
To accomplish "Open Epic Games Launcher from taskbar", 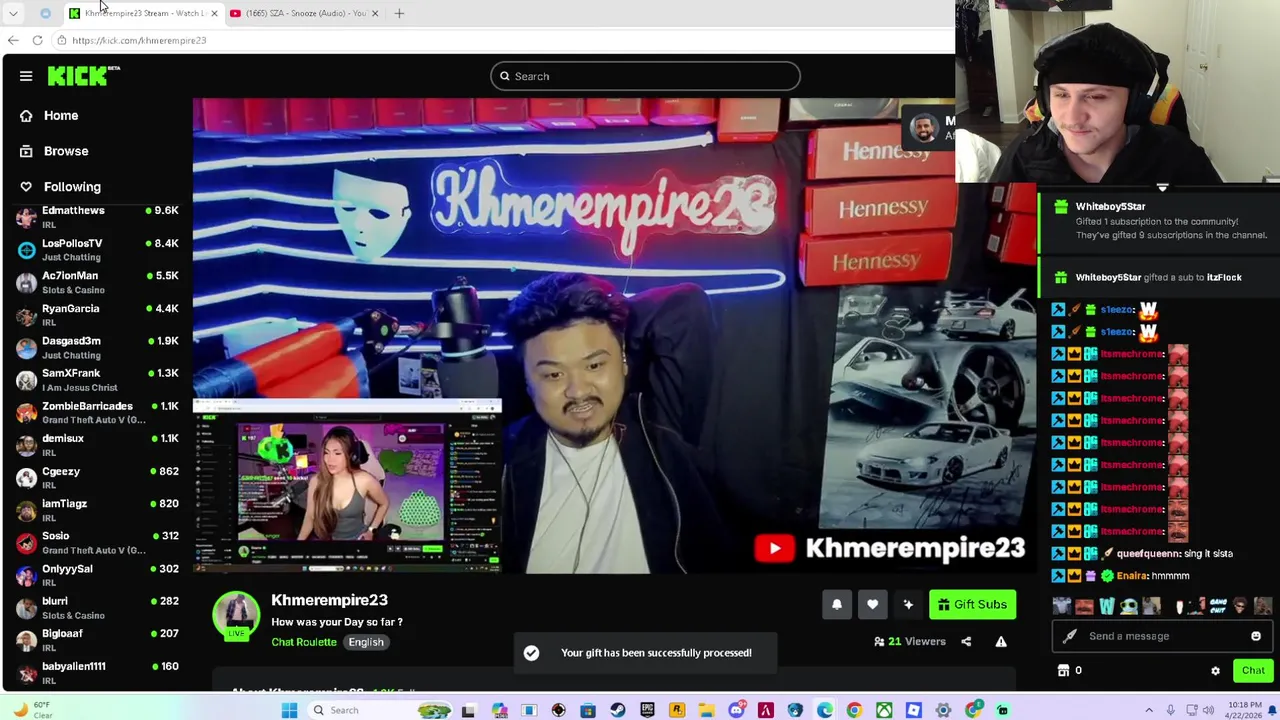I will 647,710.
